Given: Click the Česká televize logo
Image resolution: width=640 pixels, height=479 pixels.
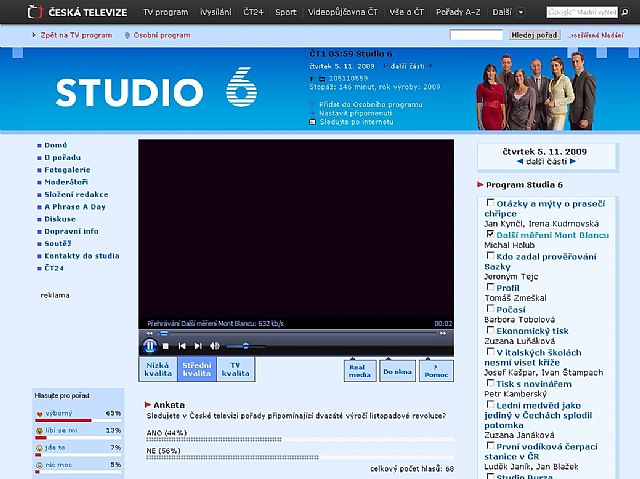Looking at the screenshot, I should coord(78,12).
